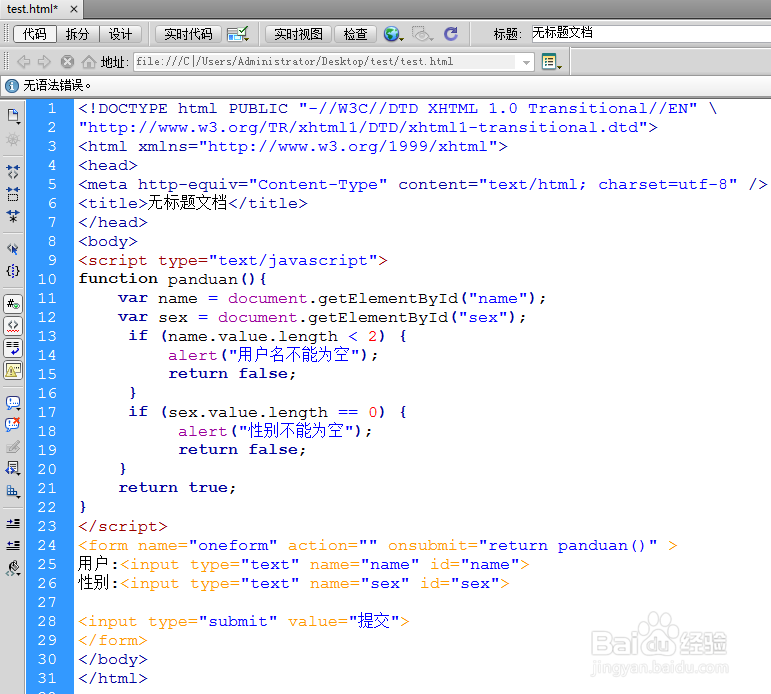Click the '</script>' closing tag line
The width and height of the screenshot is (771, 694).
[x=123, y=526]
